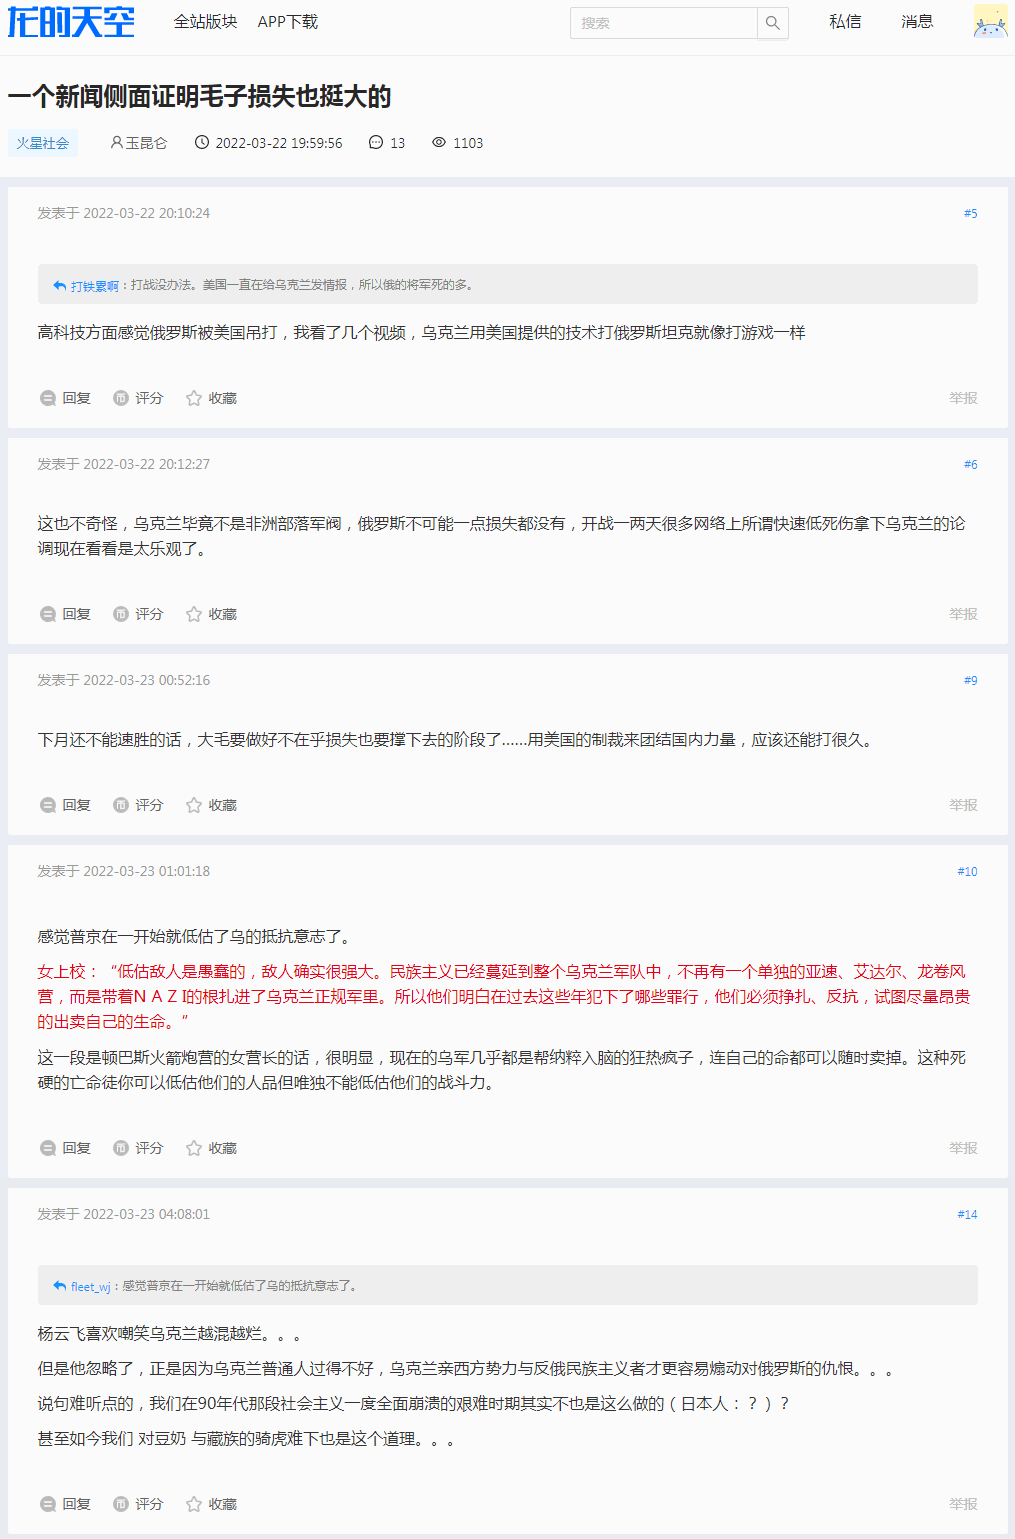Viewport: 1015px width, 1539px height.
Task: Click quote arrow icon in post #14
Action: (x=59, y=1287)
